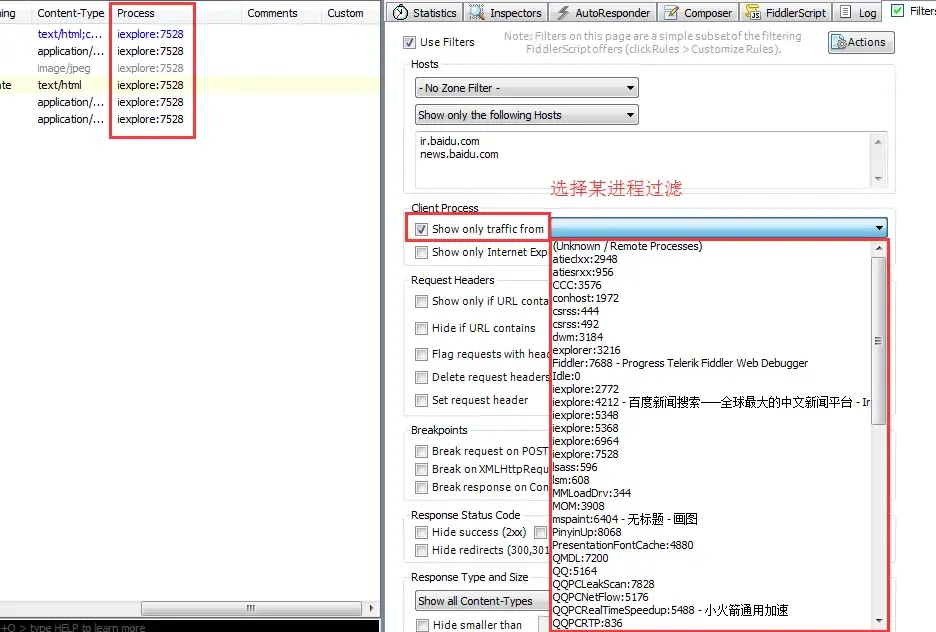This screenshot has height=632, width=936.
Task: Expand the Show only the following Hosts dropdown
Action: coord(526,115)
